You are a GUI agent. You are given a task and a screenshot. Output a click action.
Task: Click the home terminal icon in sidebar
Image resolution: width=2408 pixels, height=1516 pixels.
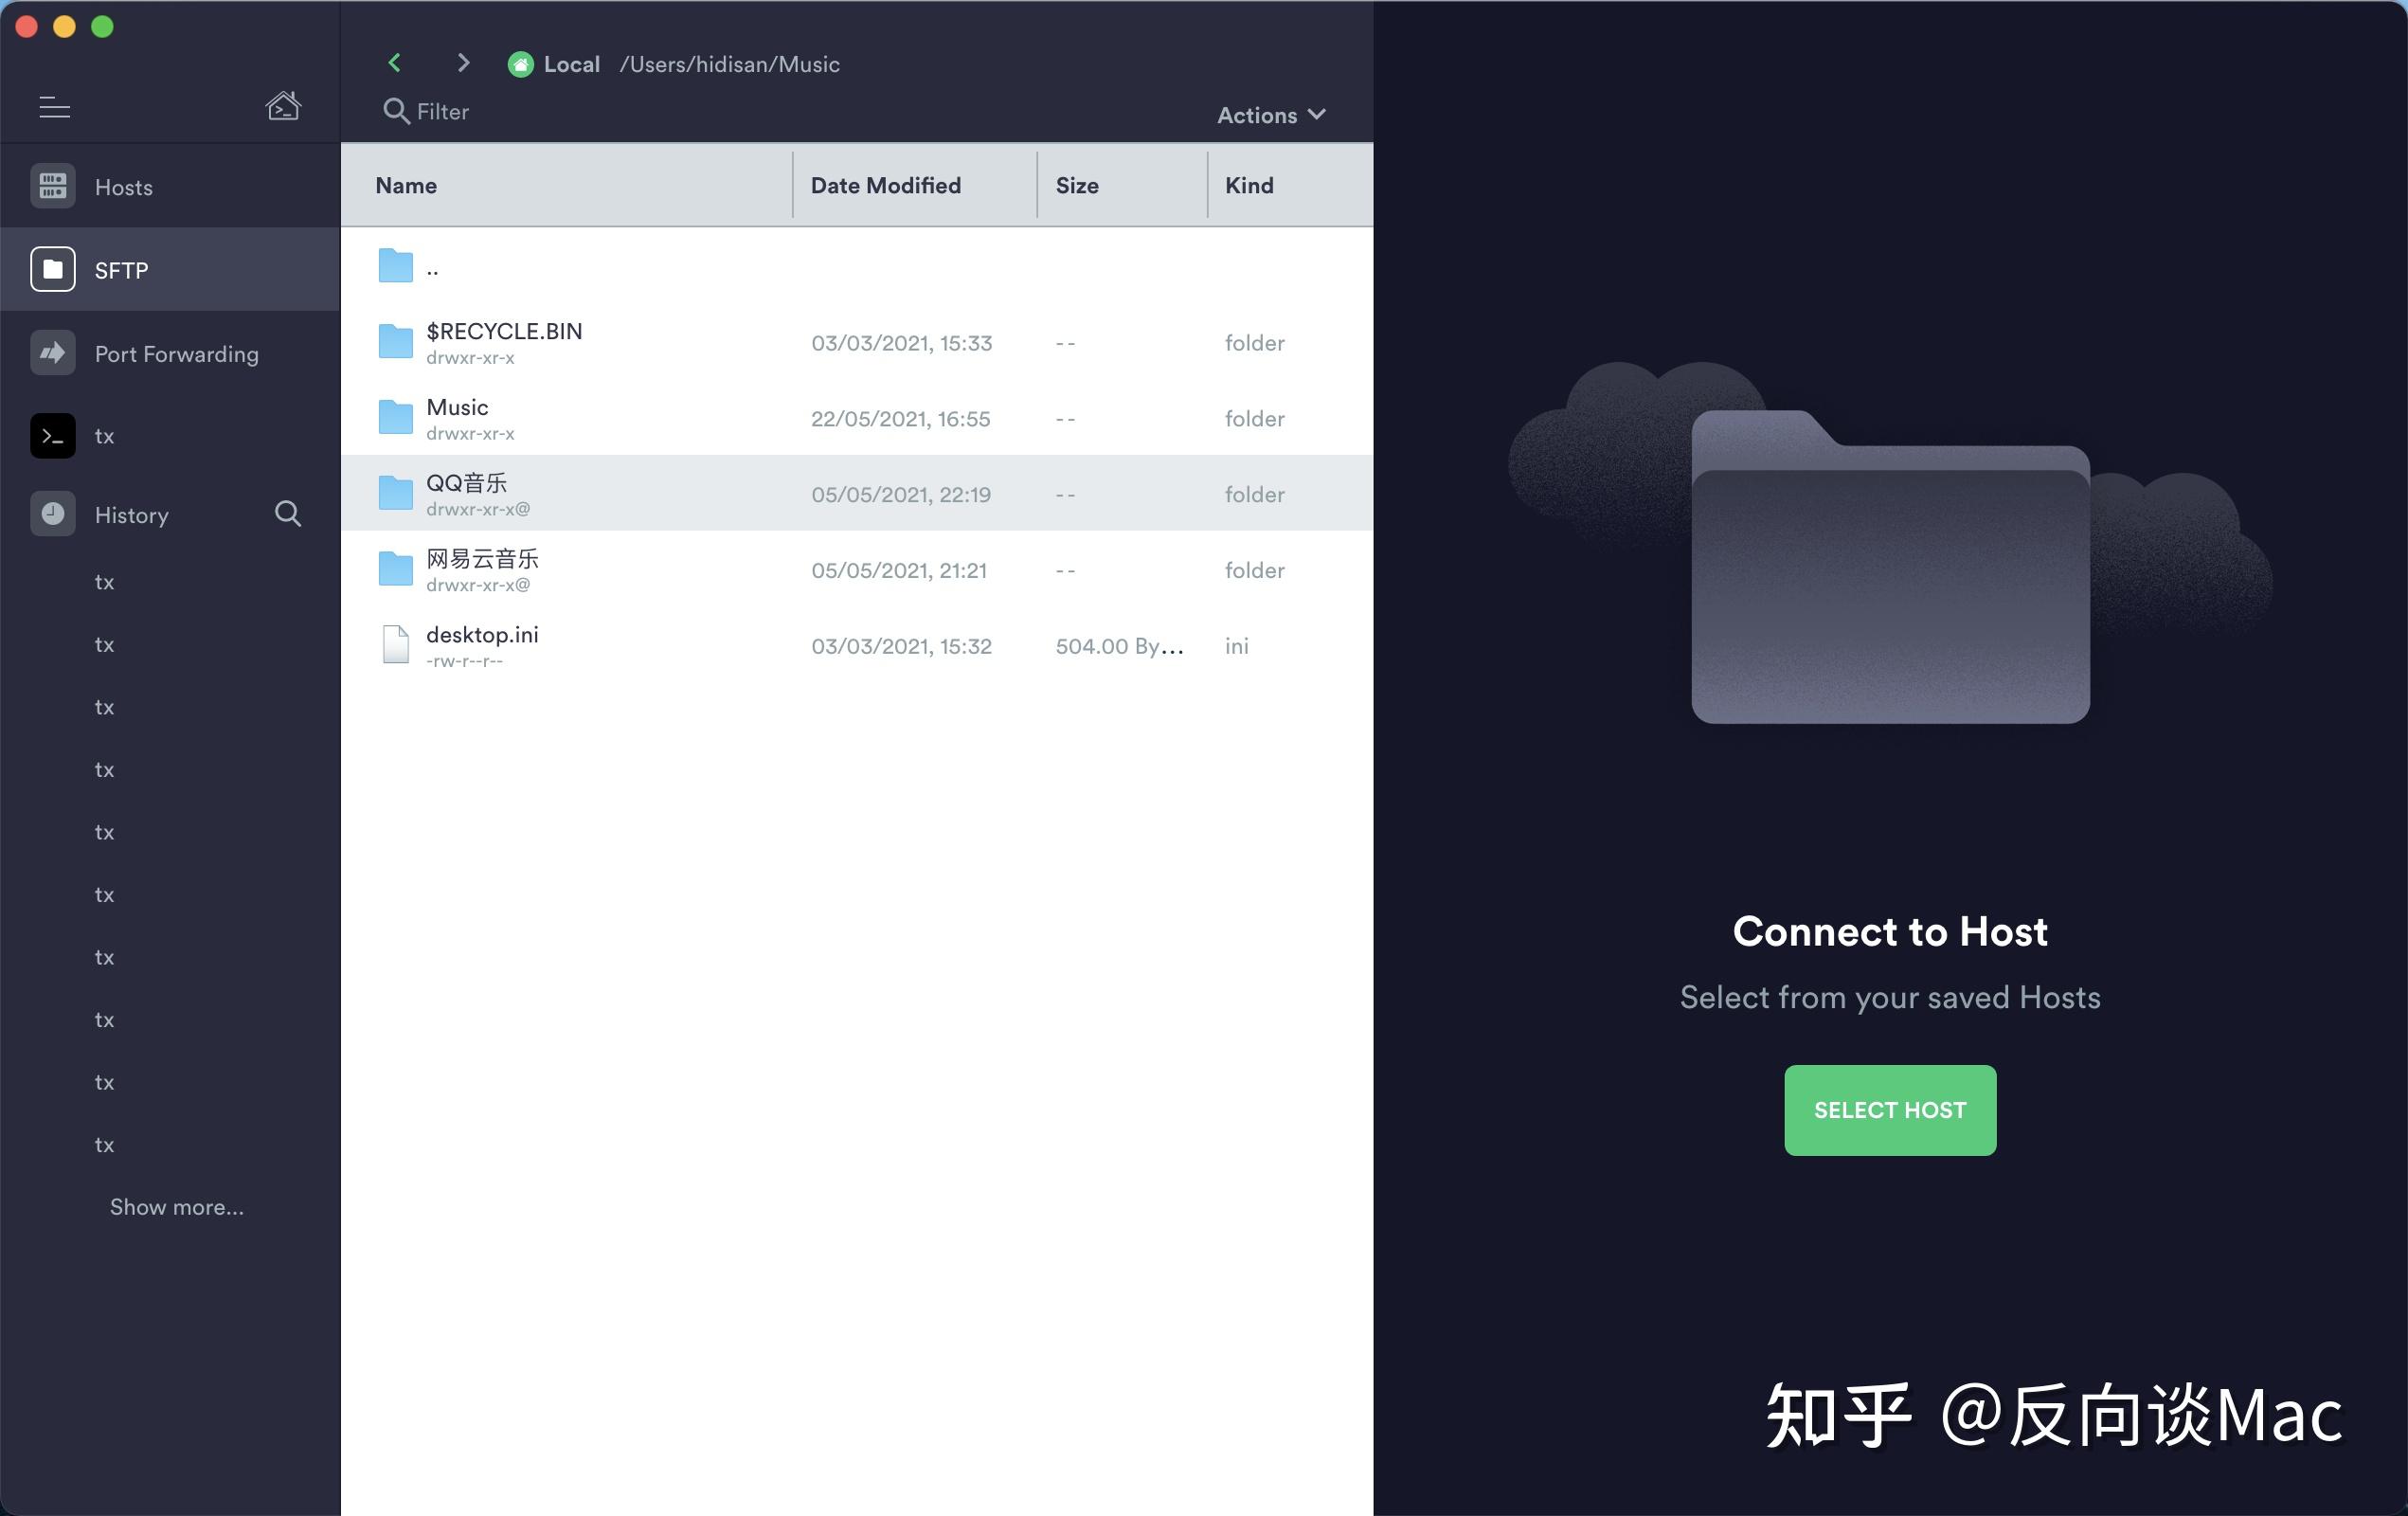point(283,105)
